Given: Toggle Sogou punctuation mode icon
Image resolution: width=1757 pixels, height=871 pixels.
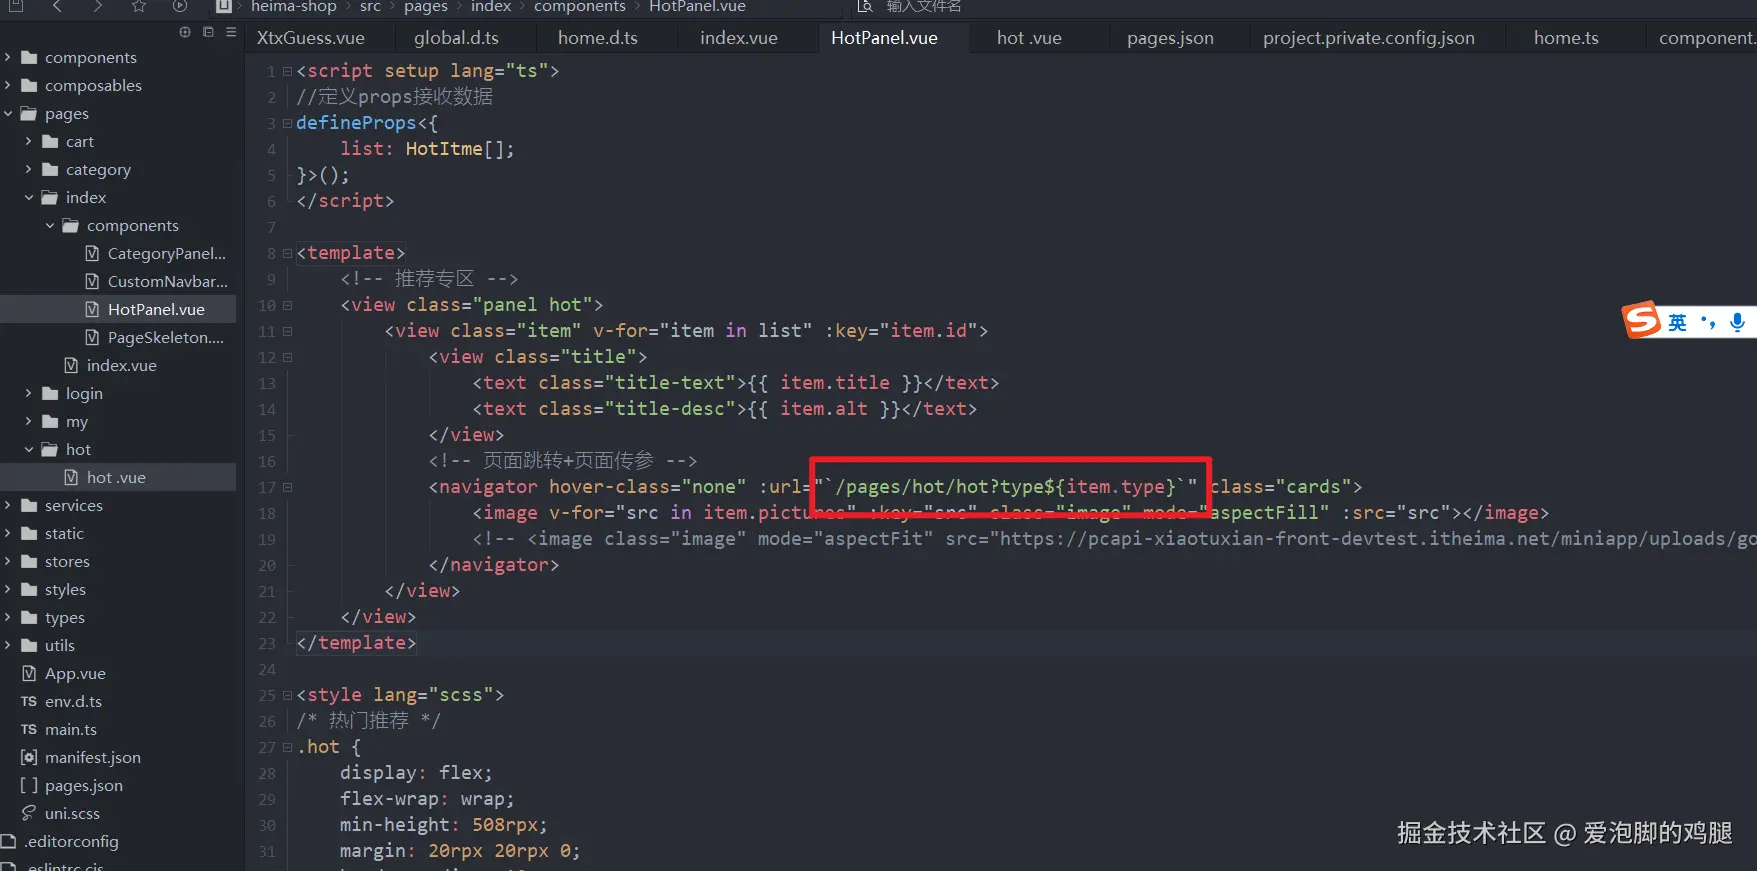Looking at the screenshot, I should coord(1708,322).
